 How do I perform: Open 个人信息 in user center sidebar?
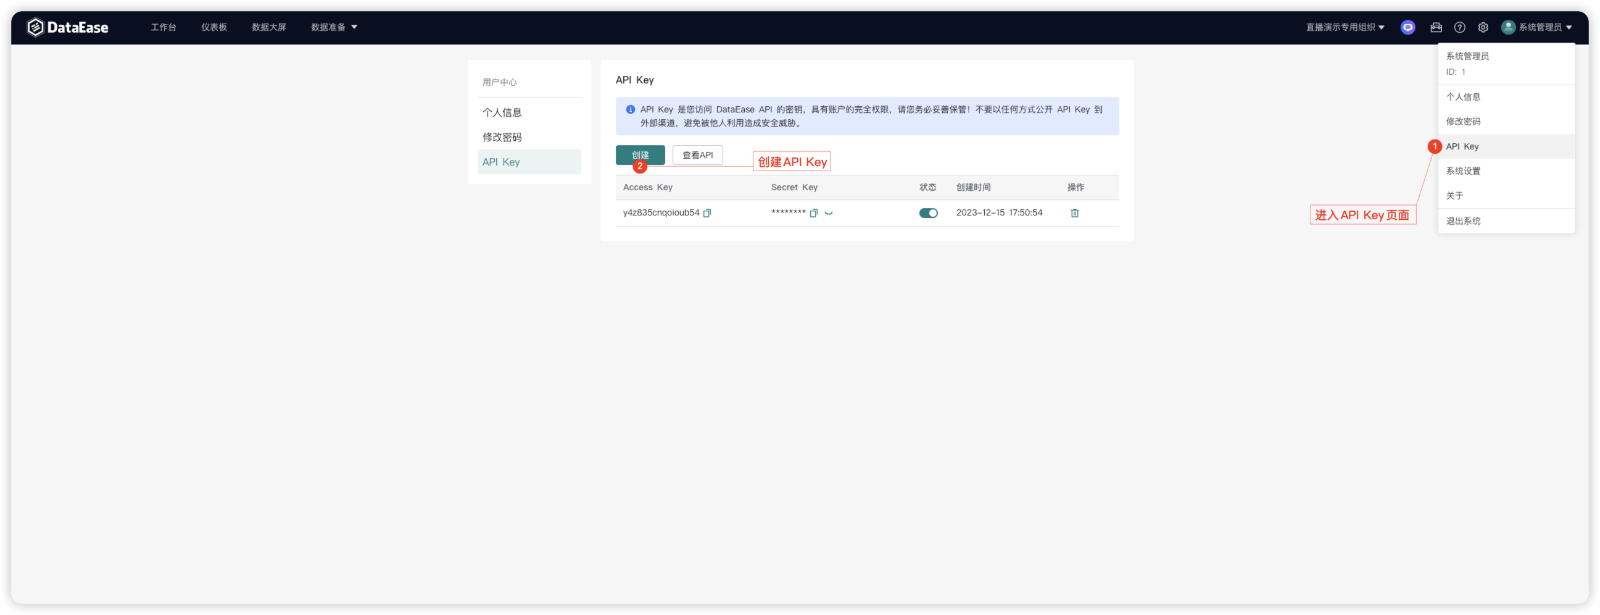(529, 113)
